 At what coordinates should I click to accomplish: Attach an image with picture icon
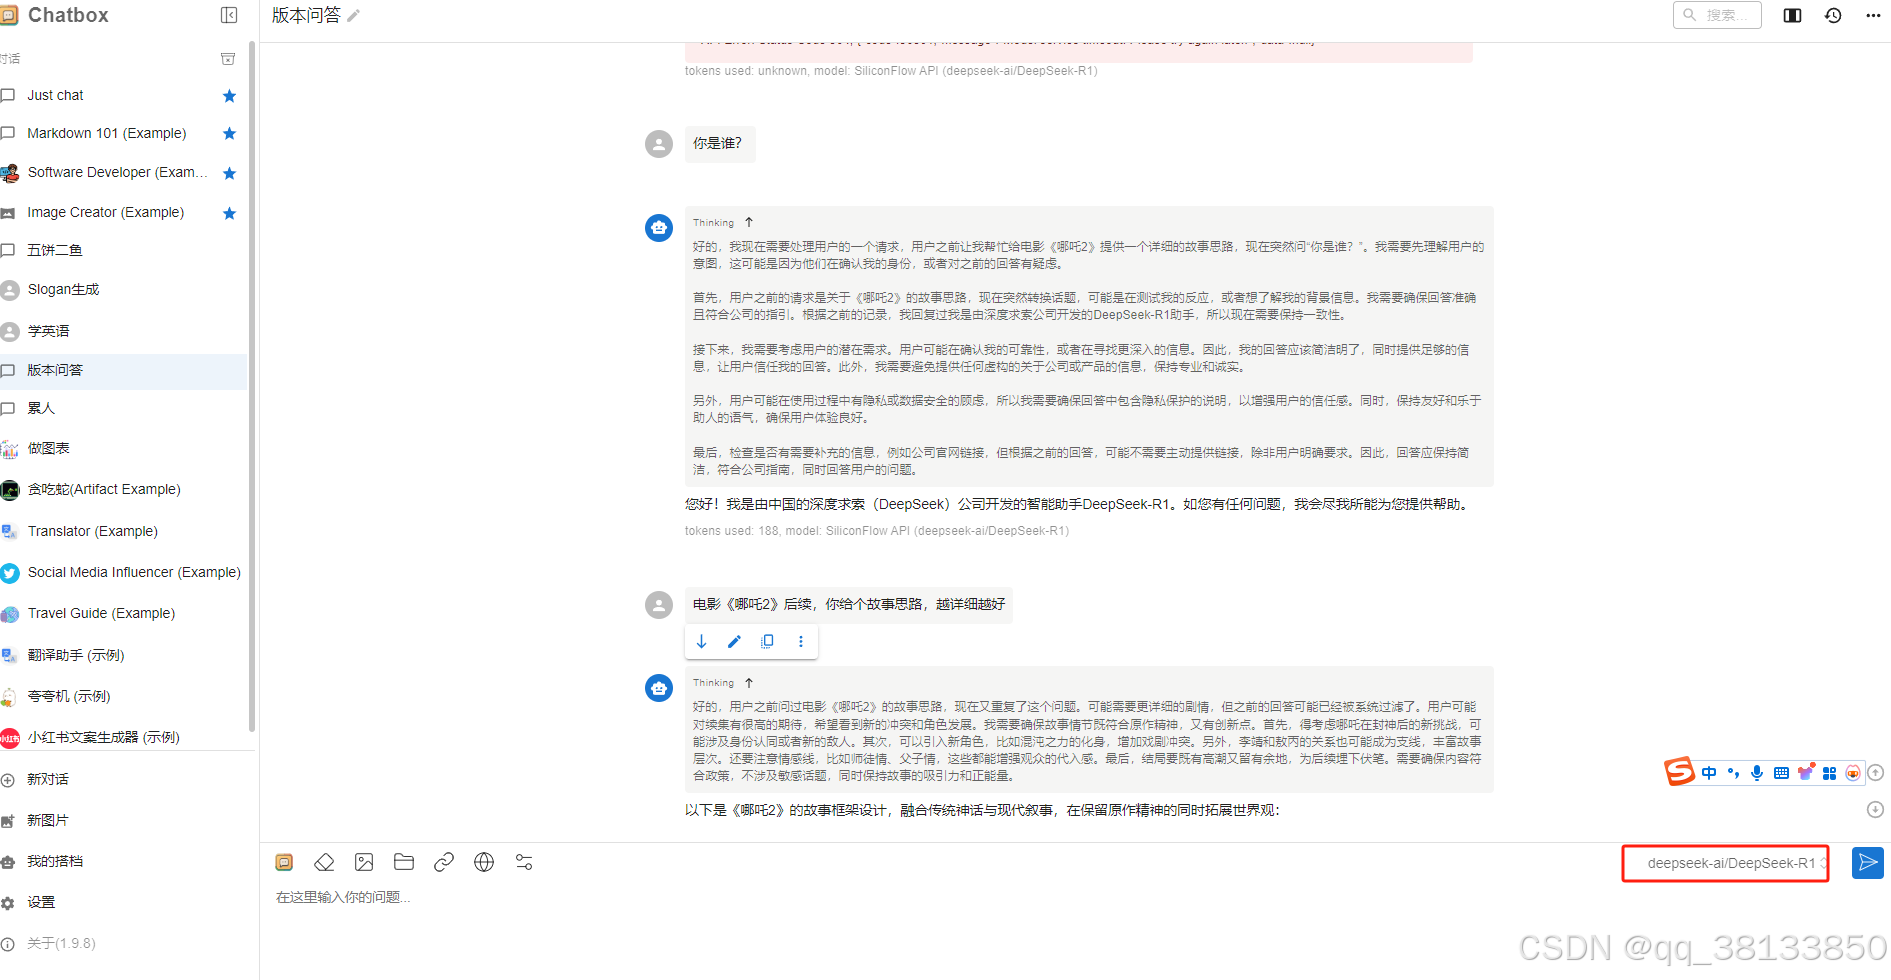pyautogui.click(x=364, y=862)
